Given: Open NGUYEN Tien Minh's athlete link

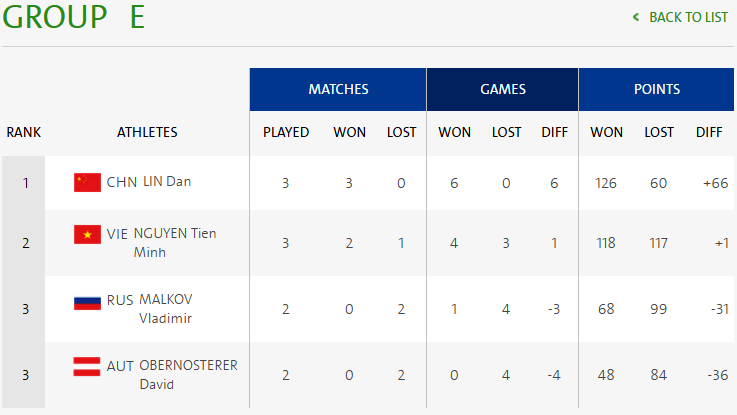Looking at the screenshot, I should pyautogui.click(x=176, y=242).
